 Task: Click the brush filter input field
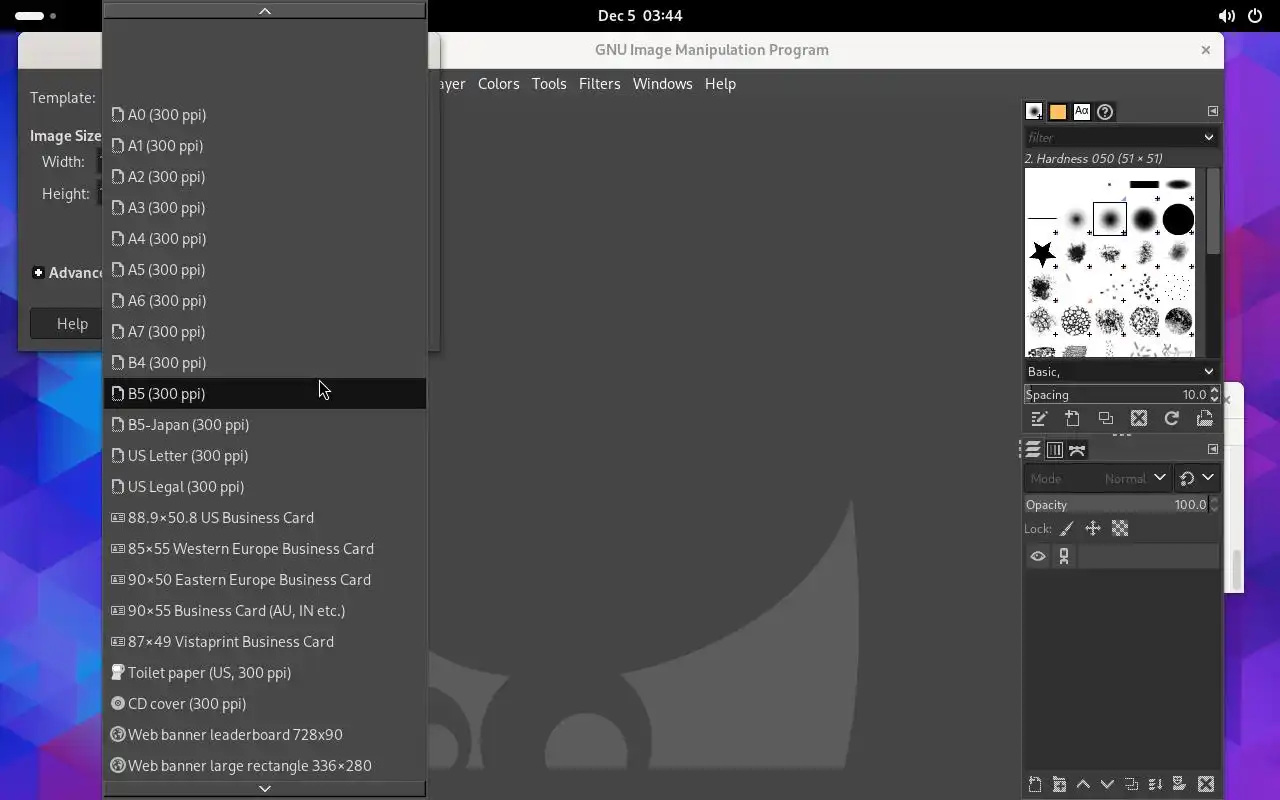coord(1110,137)
